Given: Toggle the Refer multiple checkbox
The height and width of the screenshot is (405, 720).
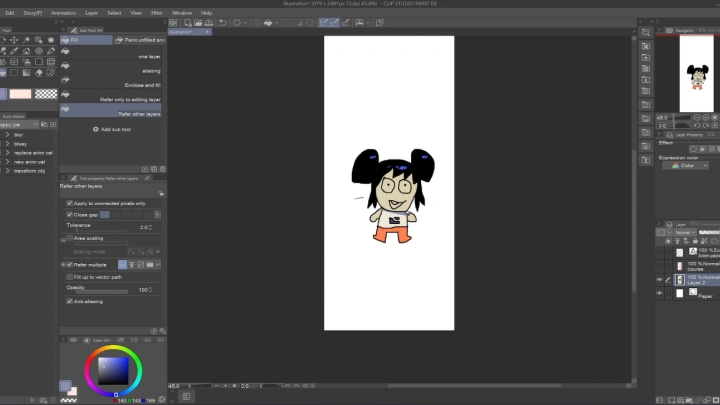Looking at the screenshot, I should click(x=70, y=264).
